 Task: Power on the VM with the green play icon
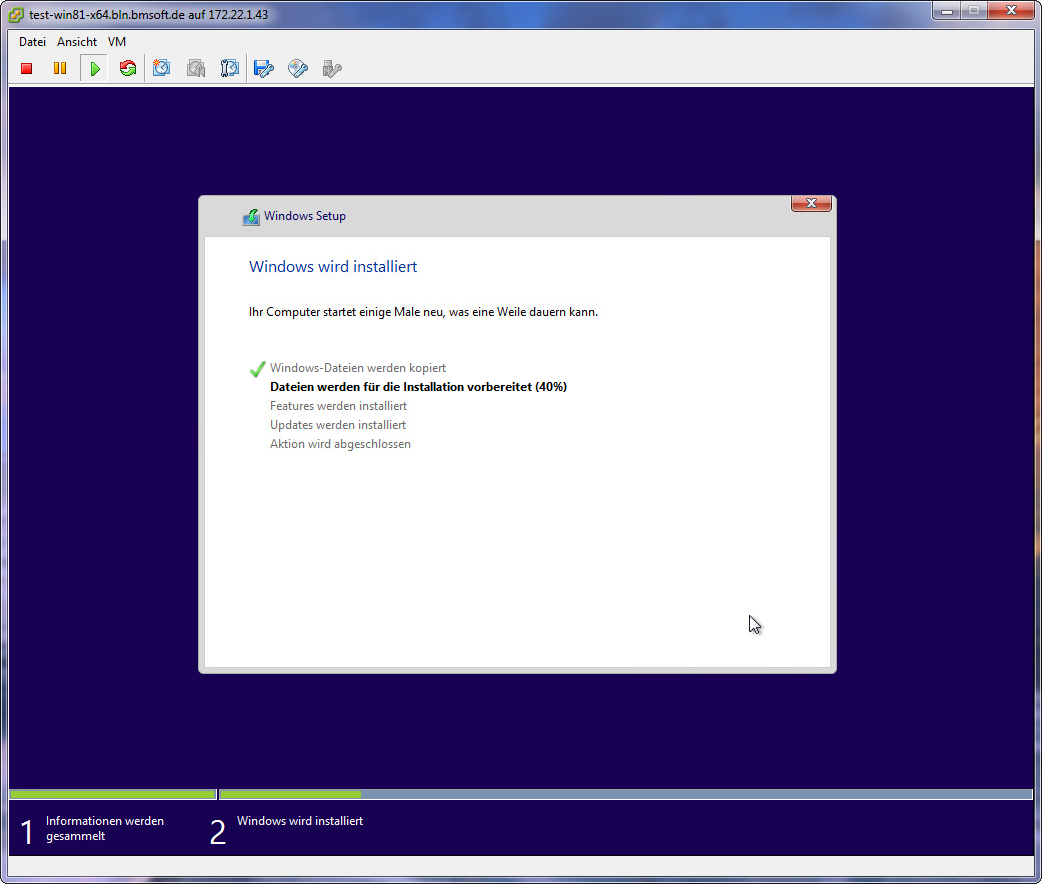[95, 68]
